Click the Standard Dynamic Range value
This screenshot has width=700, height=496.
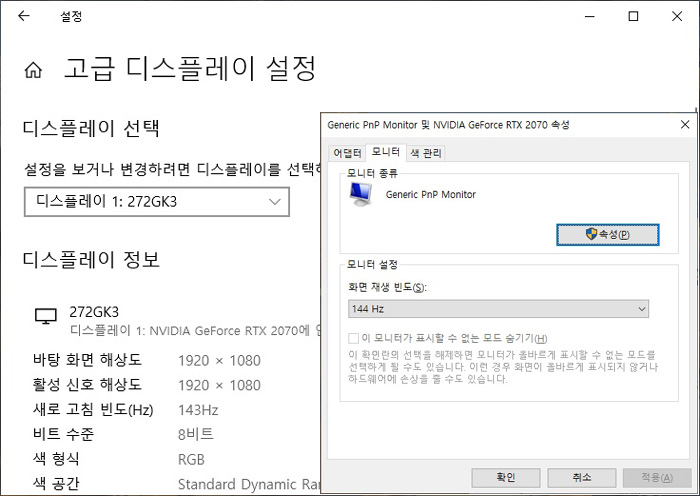click(249, 484)
